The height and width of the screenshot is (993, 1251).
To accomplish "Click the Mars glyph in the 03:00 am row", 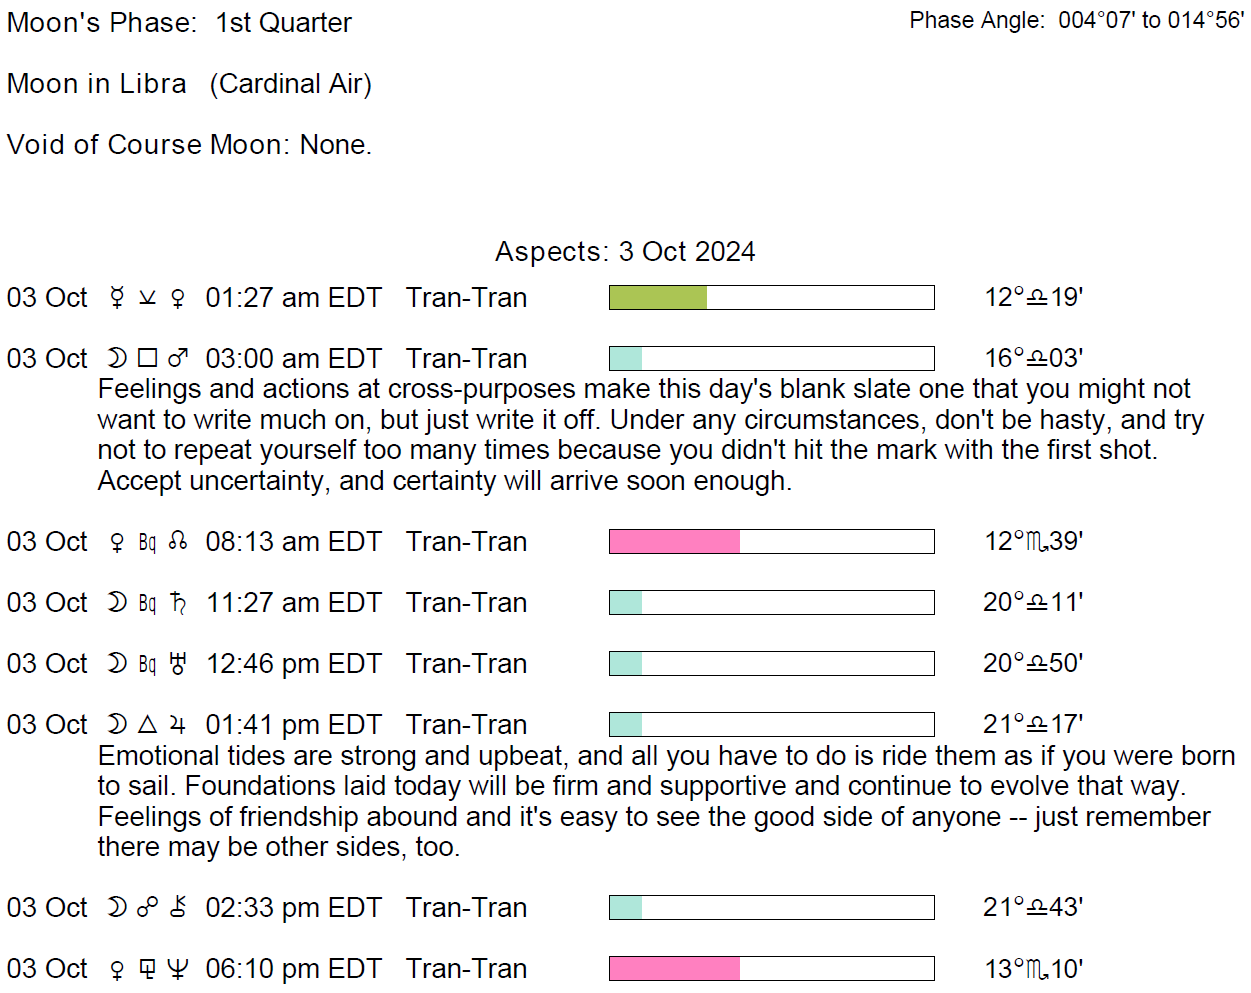I will click(x=178, y=359).
